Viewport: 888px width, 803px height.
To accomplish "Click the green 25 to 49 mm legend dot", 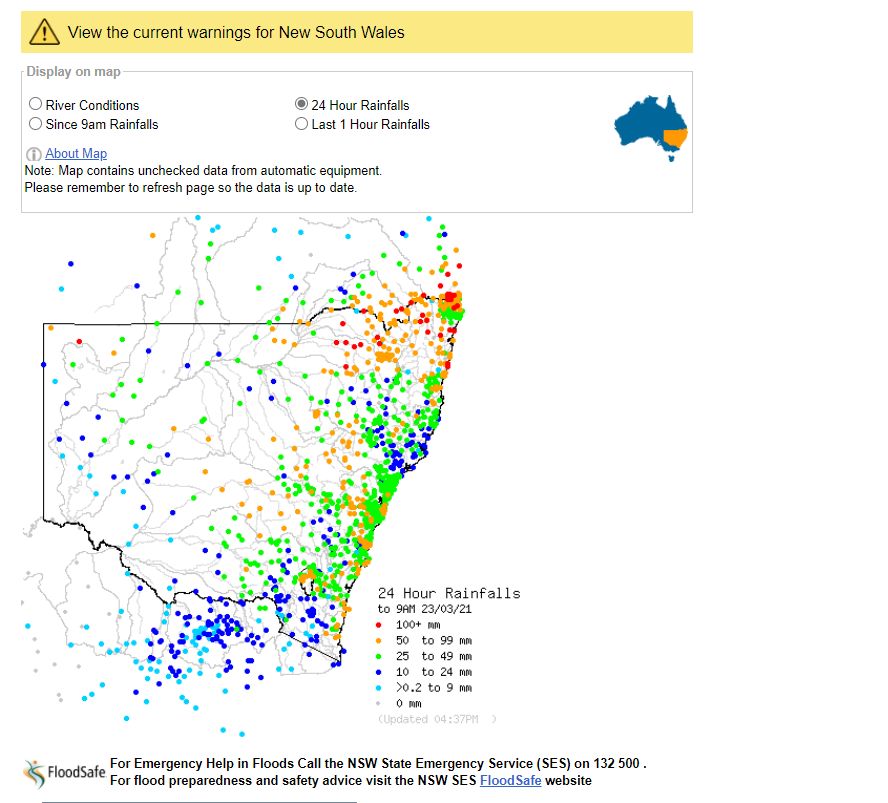I will click(x=379, y=657).
